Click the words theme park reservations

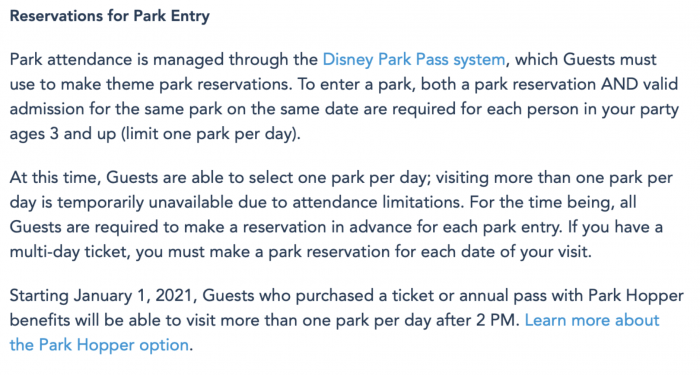pyautogui.click(x=197, y=84)
